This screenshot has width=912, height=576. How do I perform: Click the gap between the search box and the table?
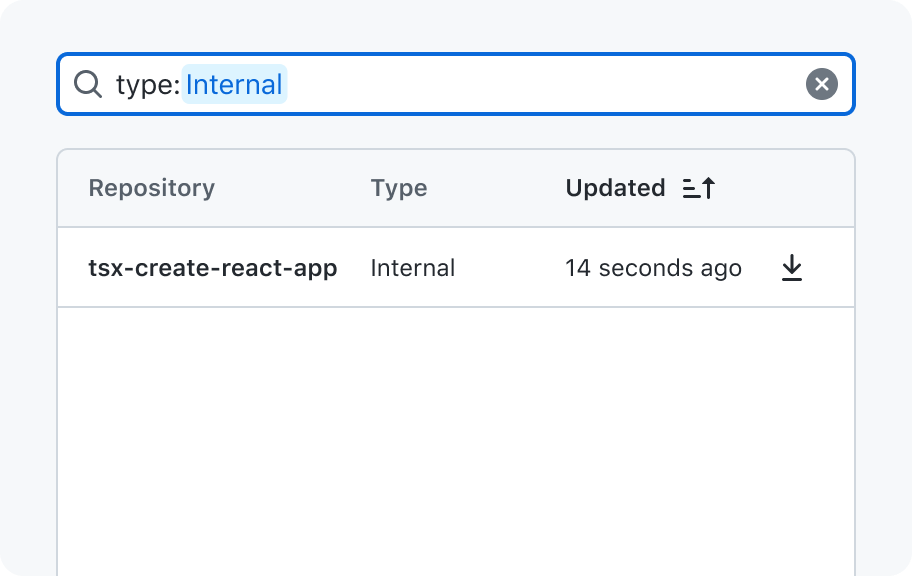click(x=456, y=132)
